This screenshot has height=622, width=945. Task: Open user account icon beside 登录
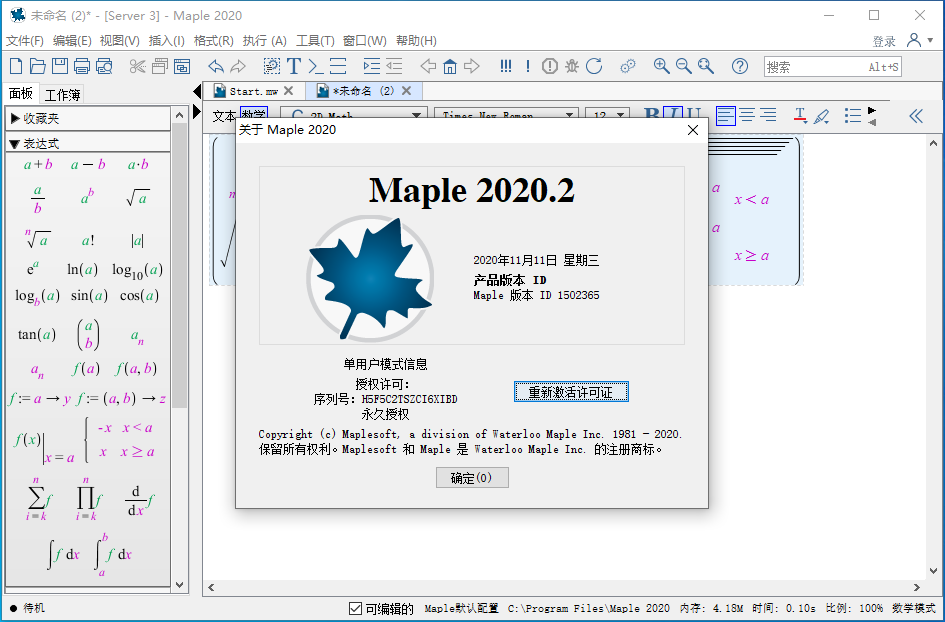tap(914, 40)
